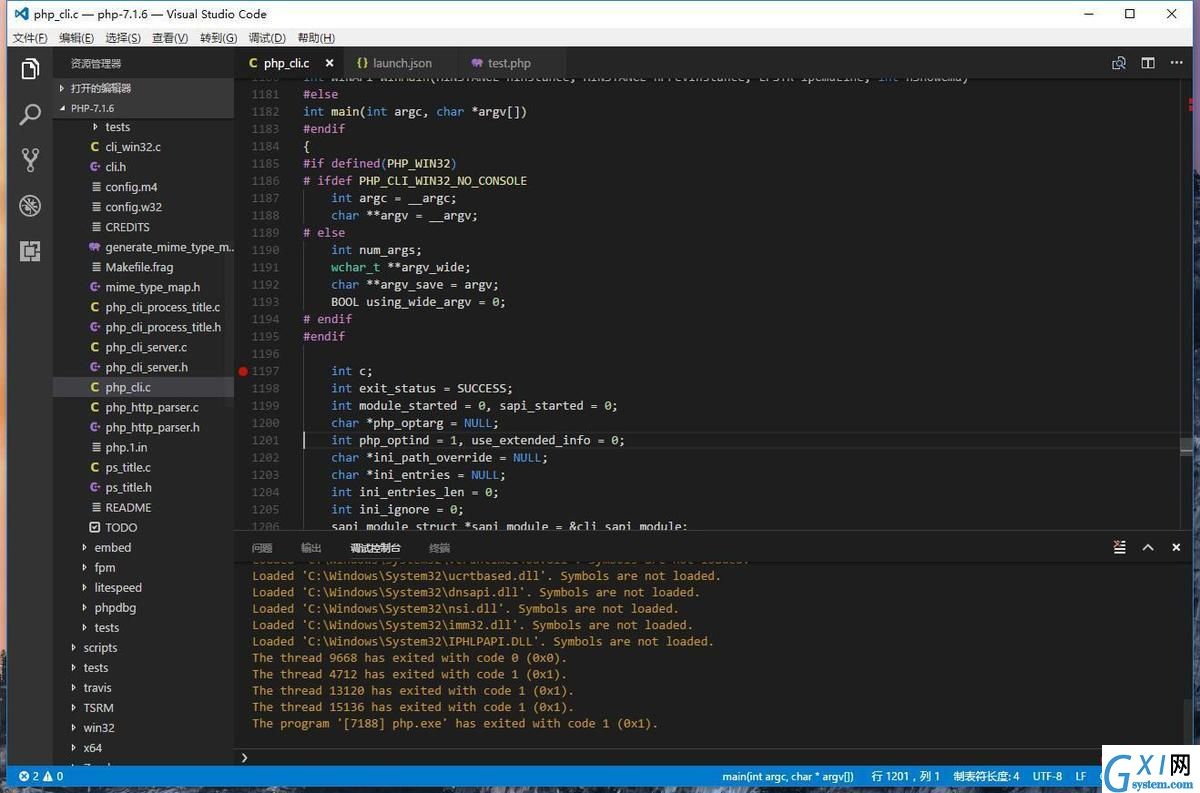Click the main(int argc, char * argv[]) status item
Screen dimensions: 1200x793
pyautogui.click(x=788, y=776)
